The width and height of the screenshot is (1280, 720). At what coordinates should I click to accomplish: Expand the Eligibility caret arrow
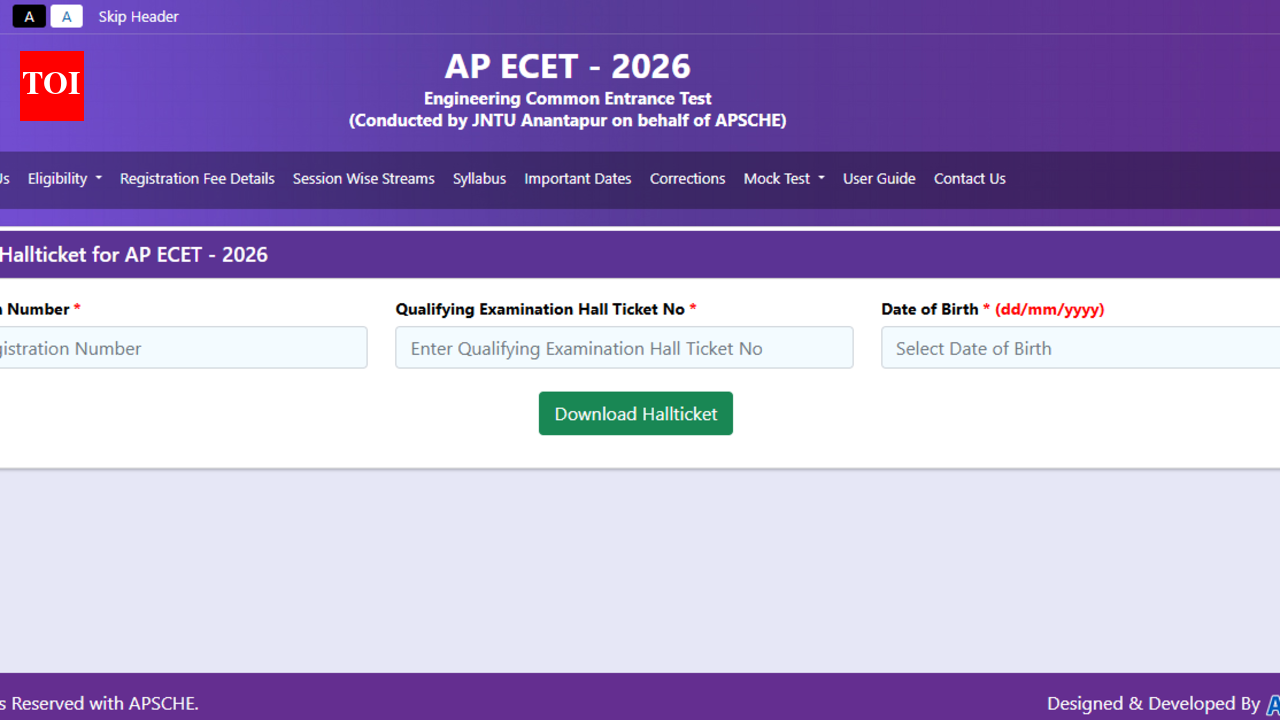click(x=99, y=180)
